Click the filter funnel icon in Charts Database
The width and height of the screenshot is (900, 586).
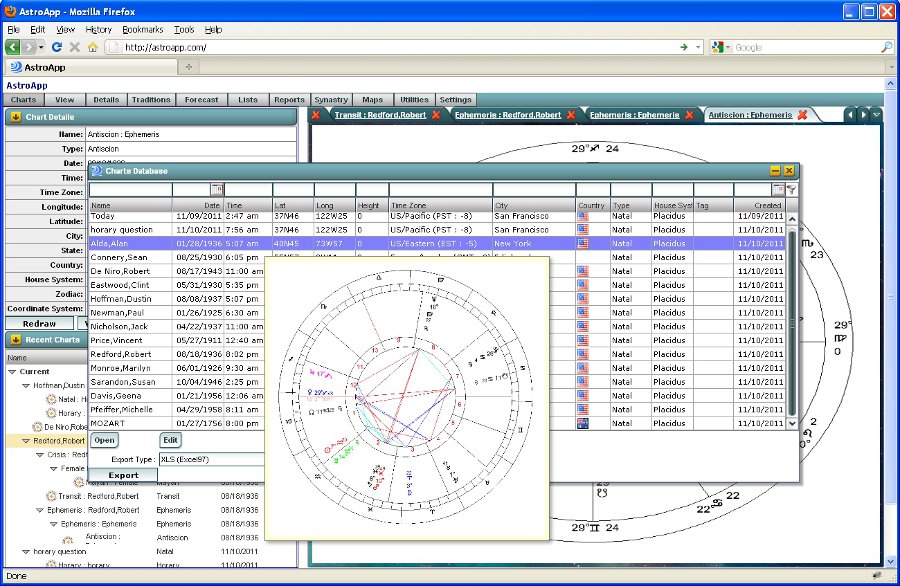pos(791,189)
